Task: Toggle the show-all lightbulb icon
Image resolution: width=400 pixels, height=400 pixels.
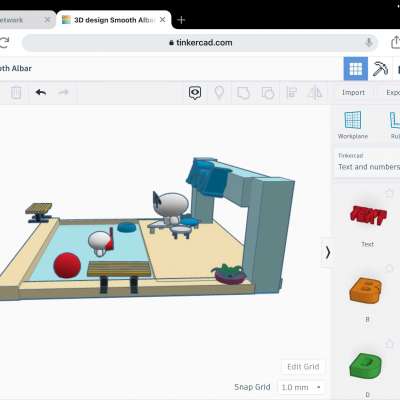Action: tap(219, 93)
